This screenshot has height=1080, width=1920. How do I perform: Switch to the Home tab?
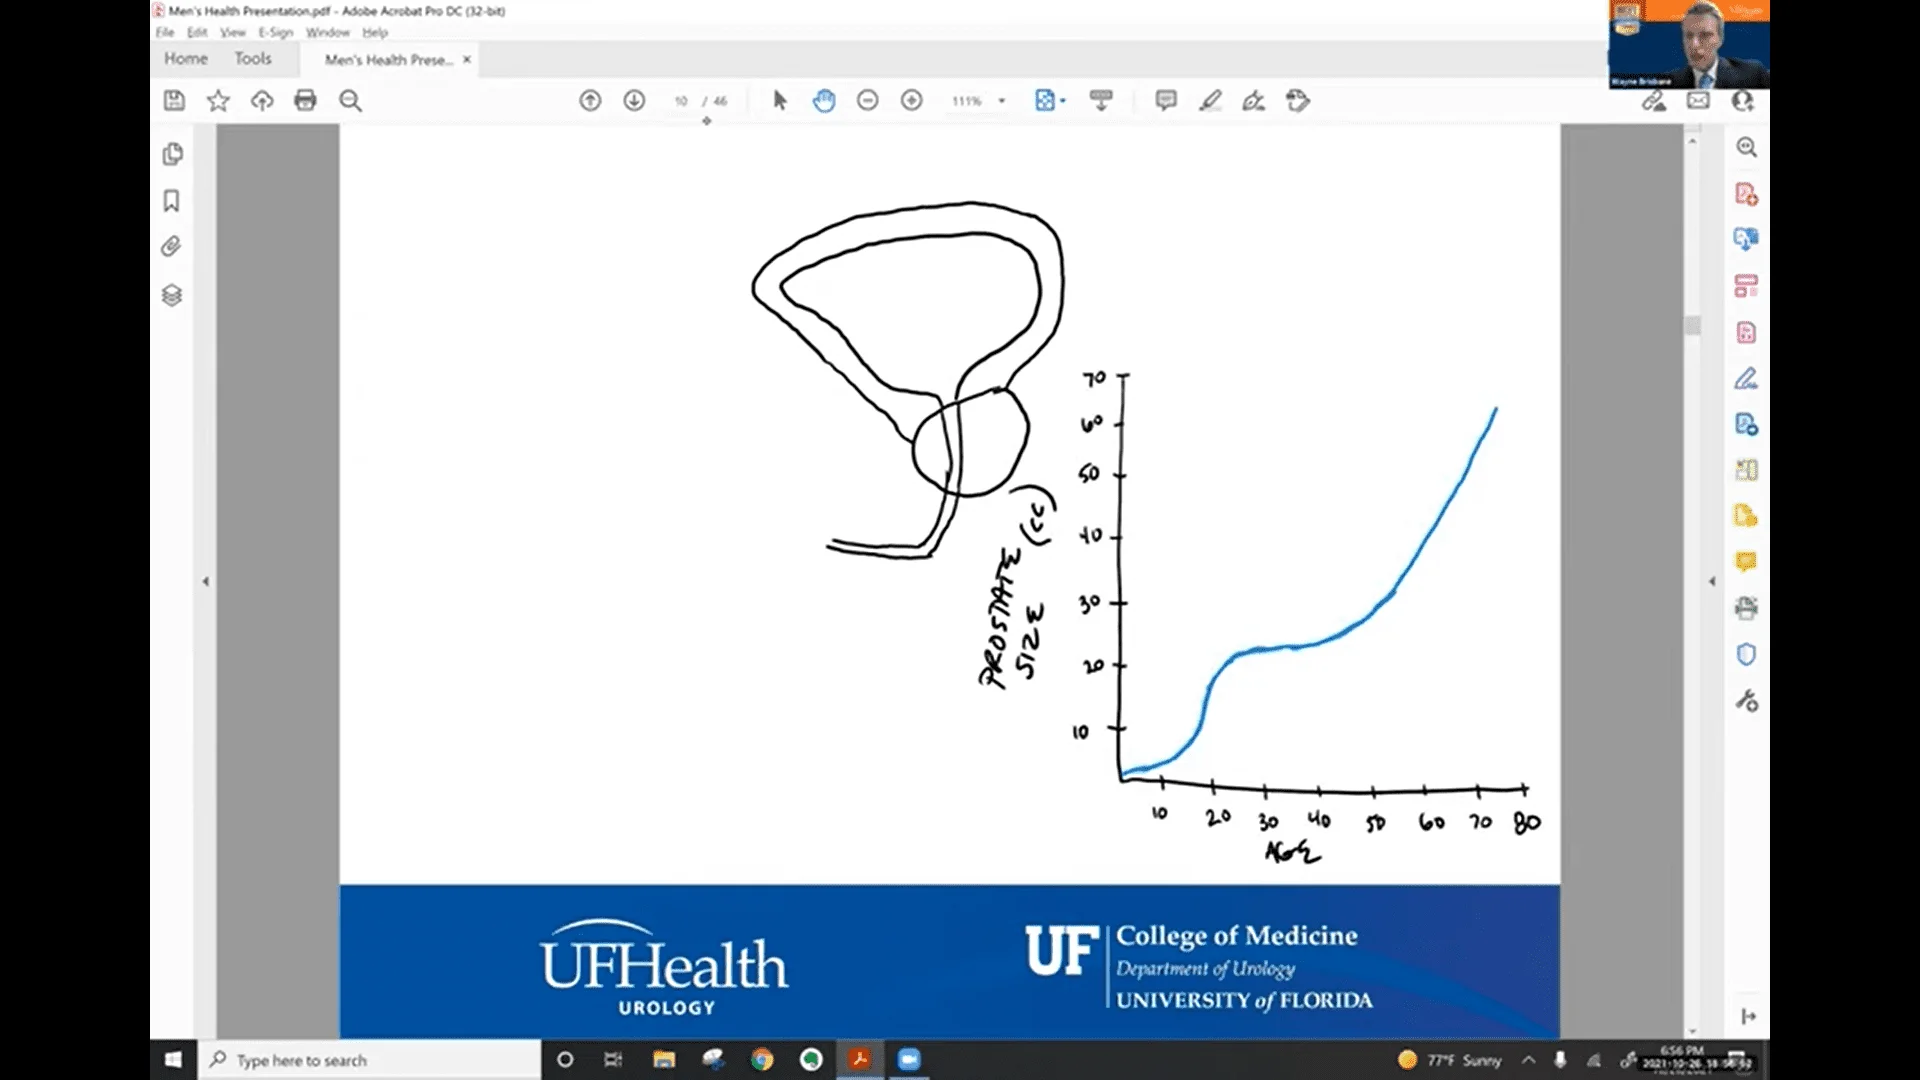[186, 59]
